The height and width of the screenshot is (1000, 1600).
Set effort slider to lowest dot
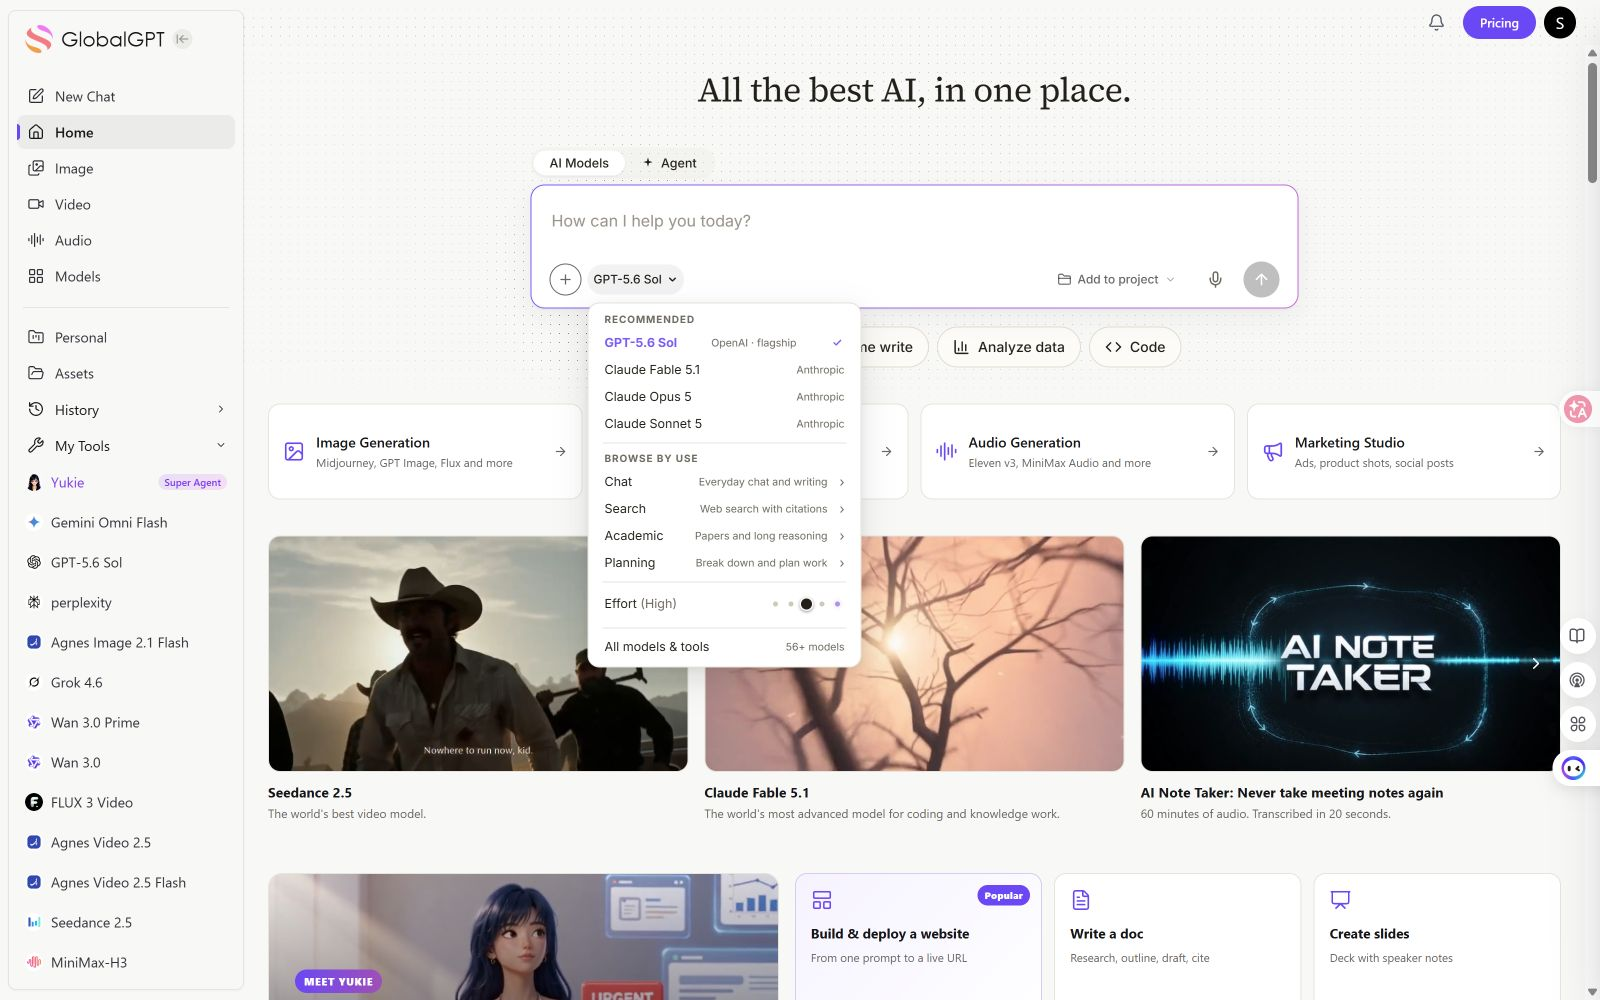point(775,604)
